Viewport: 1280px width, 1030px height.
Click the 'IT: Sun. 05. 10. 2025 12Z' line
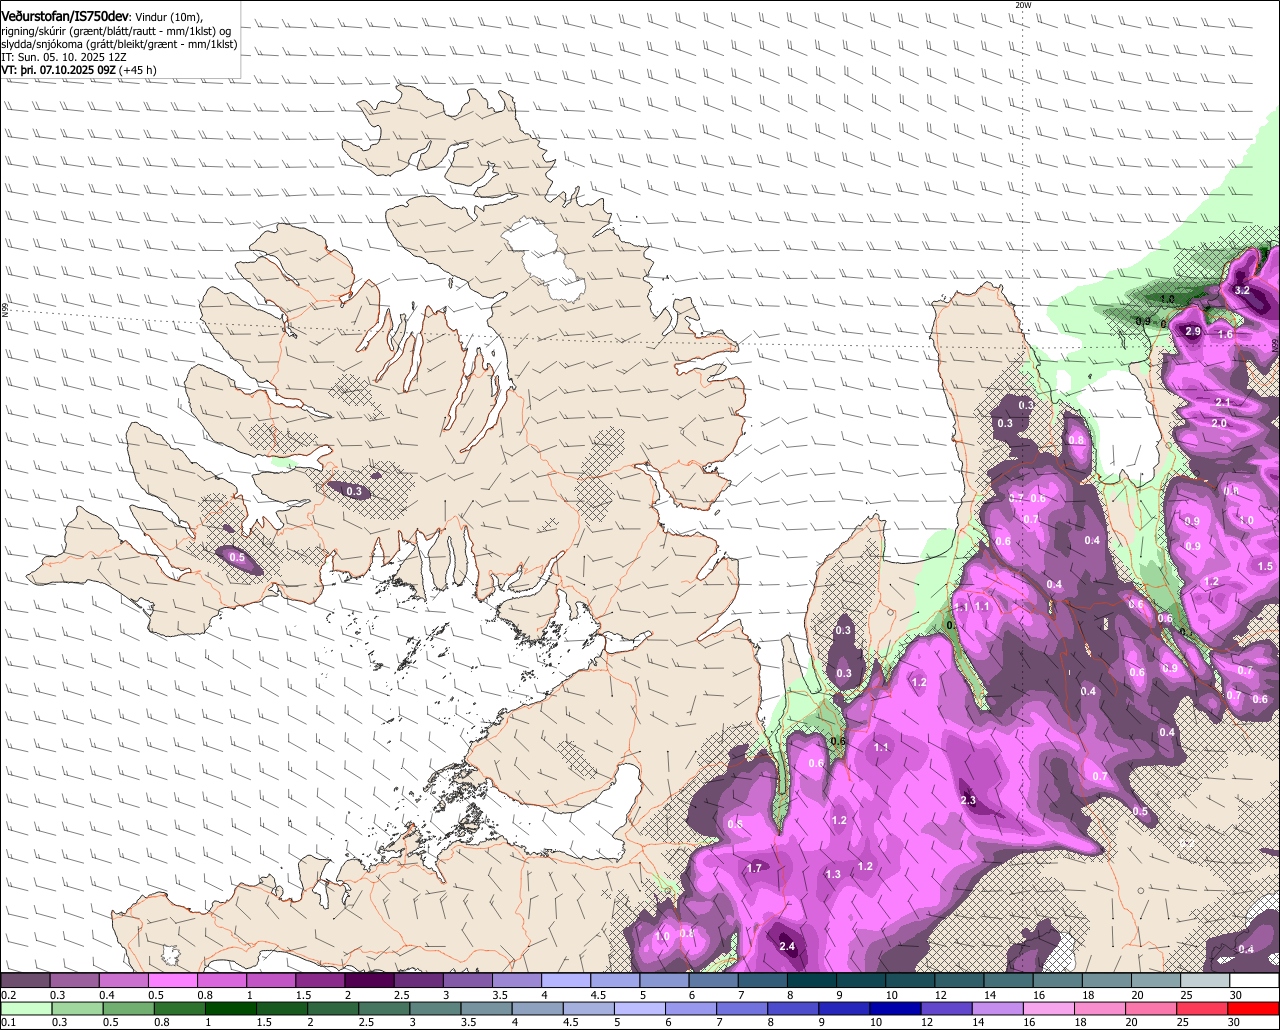(x=63, y=57)
